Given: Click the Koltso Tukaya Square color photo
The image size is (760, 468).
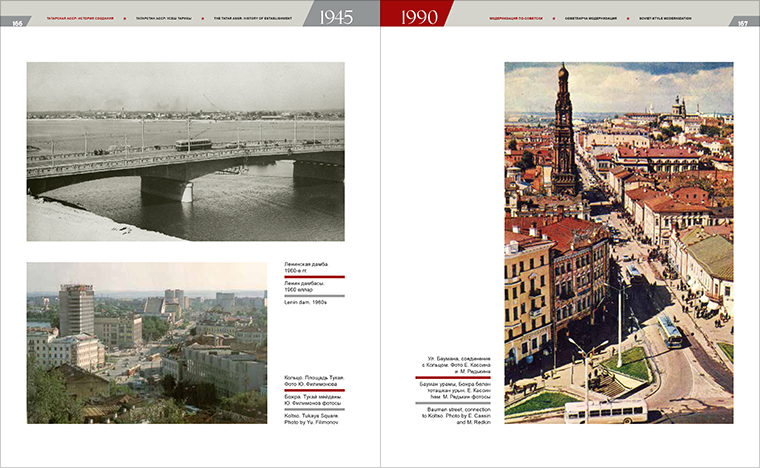Looking at the screenshot, I should (x=147, y=343).
